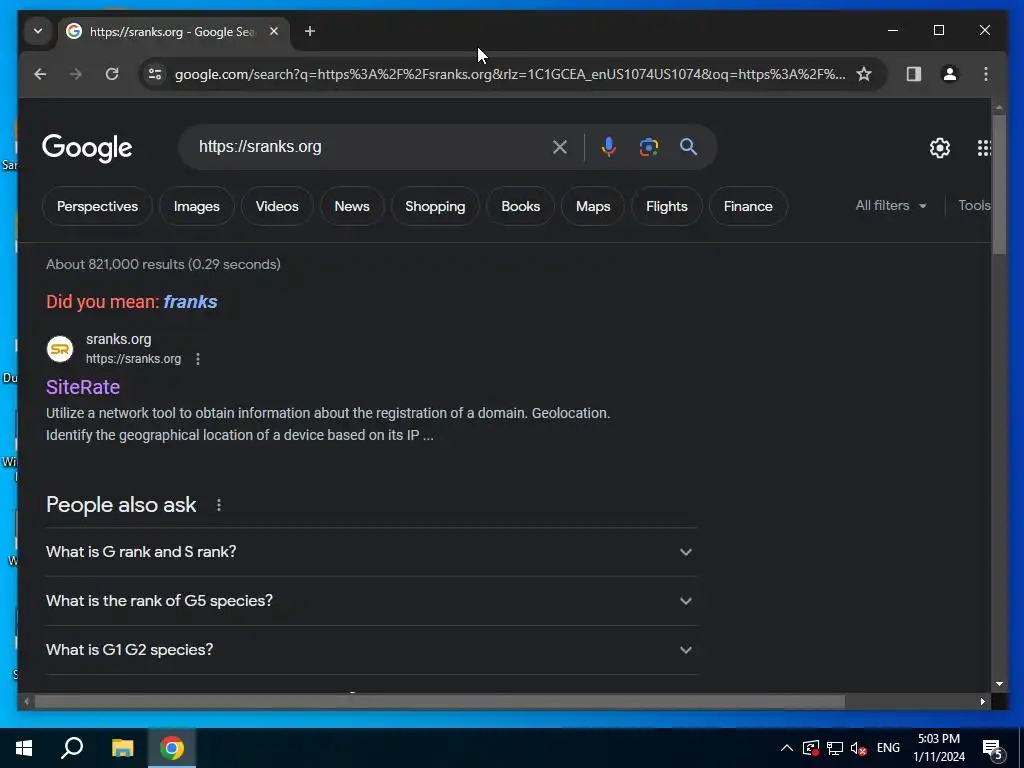Open the ENG language switcher
The image size is (1024, 768).
[888, 748]
